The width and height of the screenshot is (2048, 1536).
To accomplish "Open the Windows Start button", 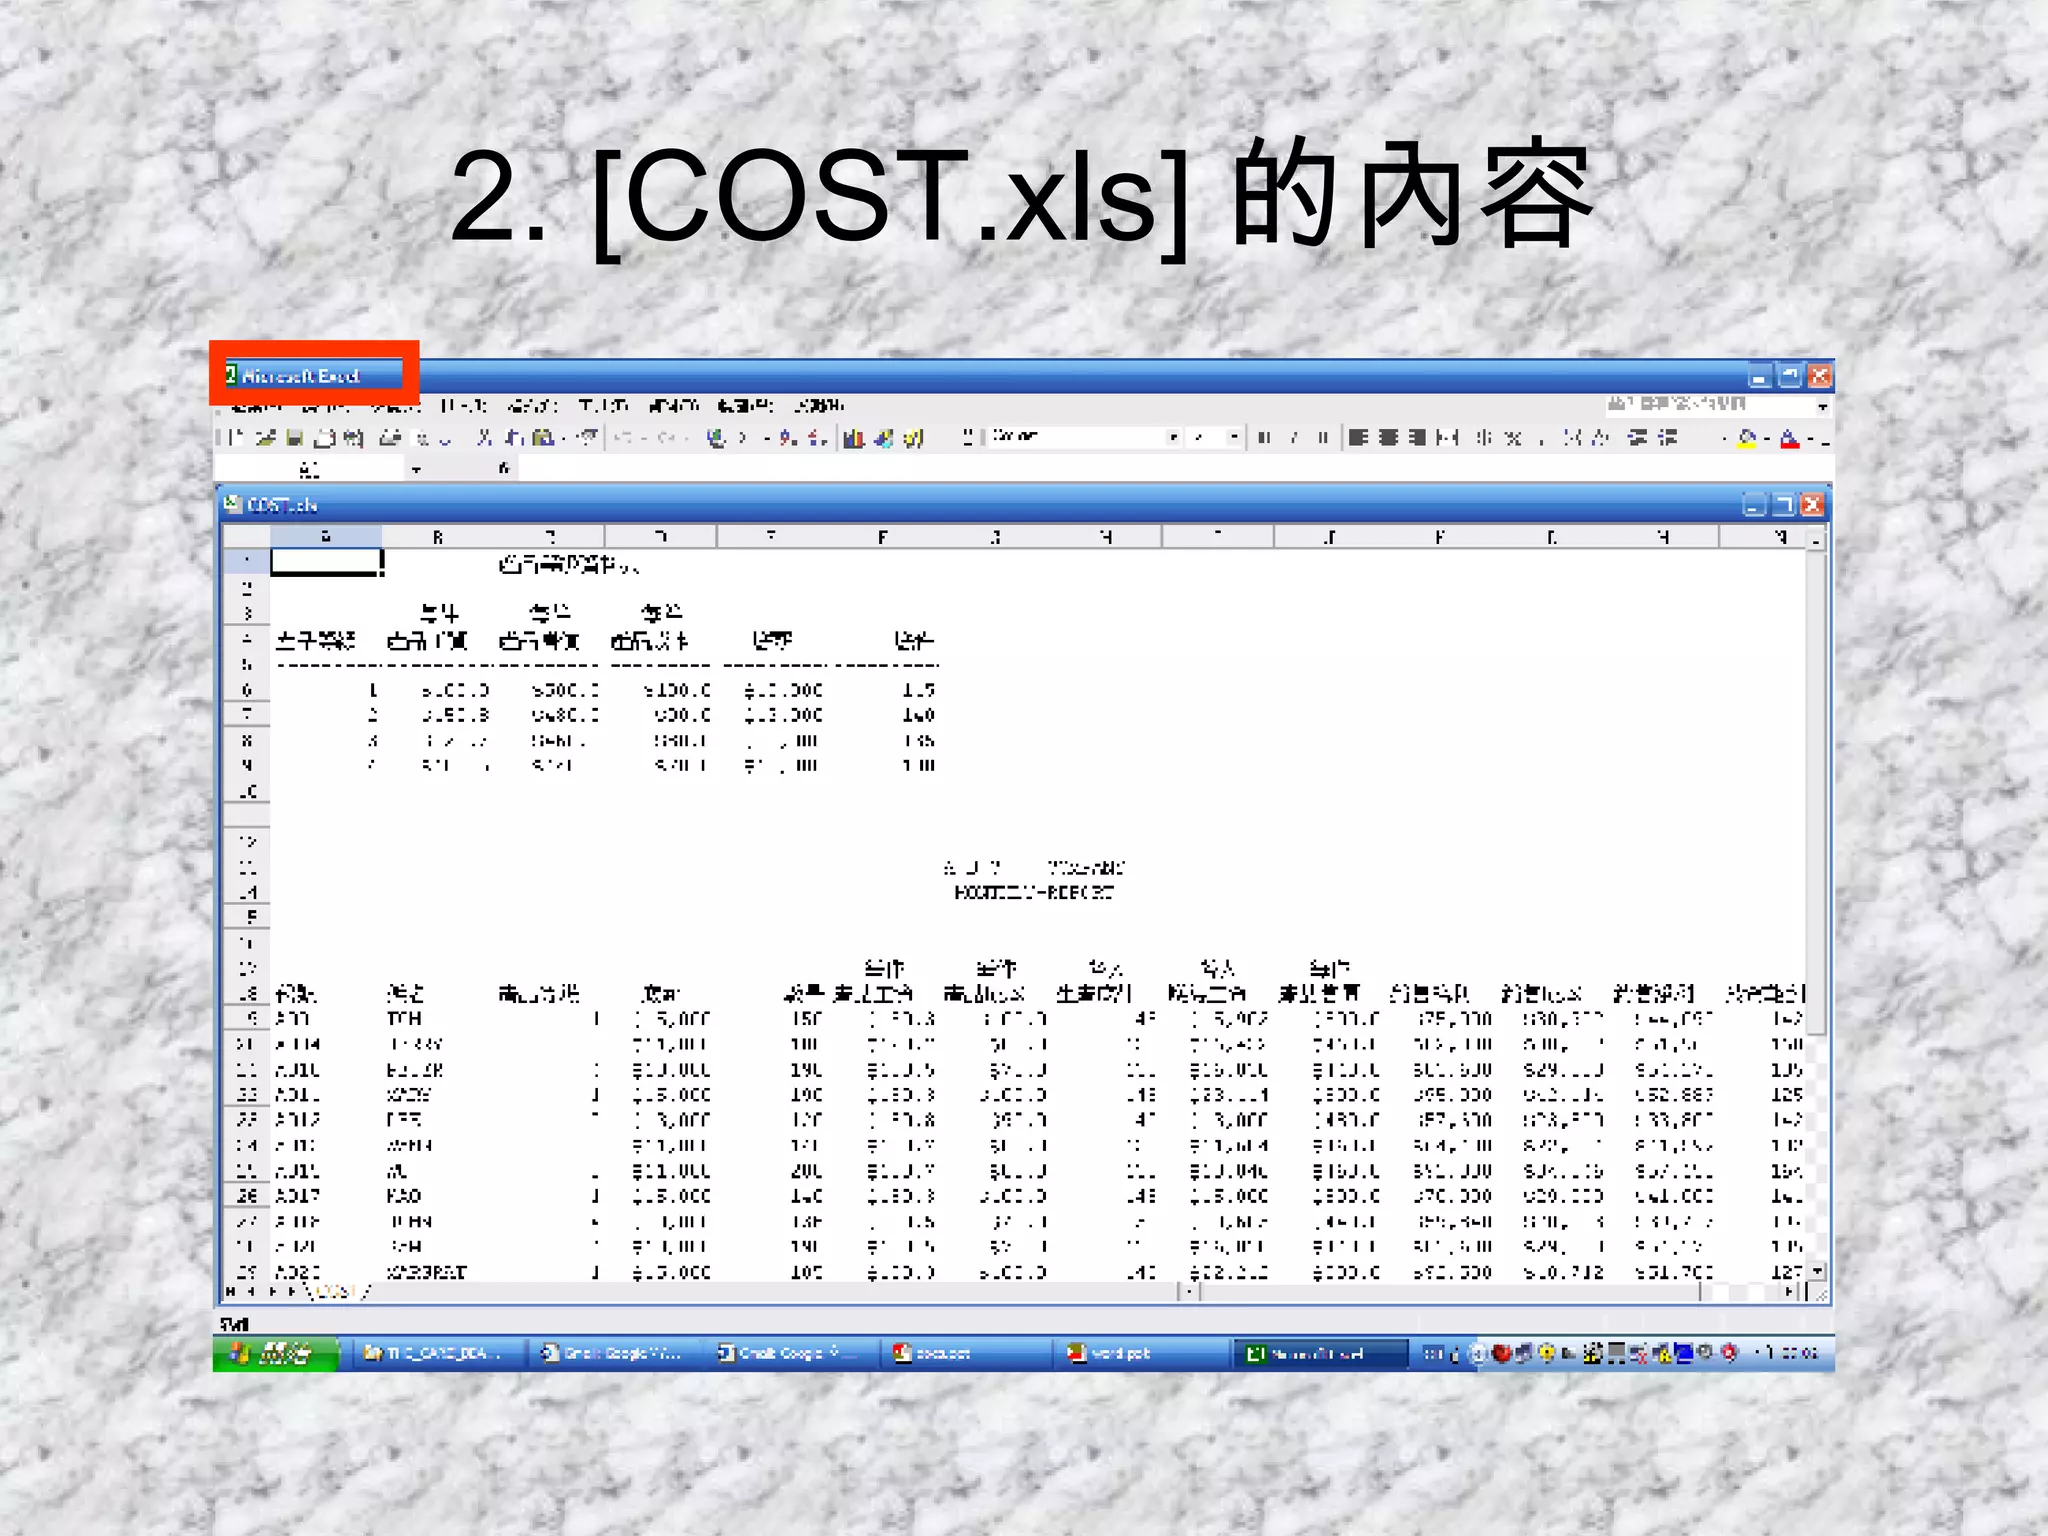I will pos(275,1354).
